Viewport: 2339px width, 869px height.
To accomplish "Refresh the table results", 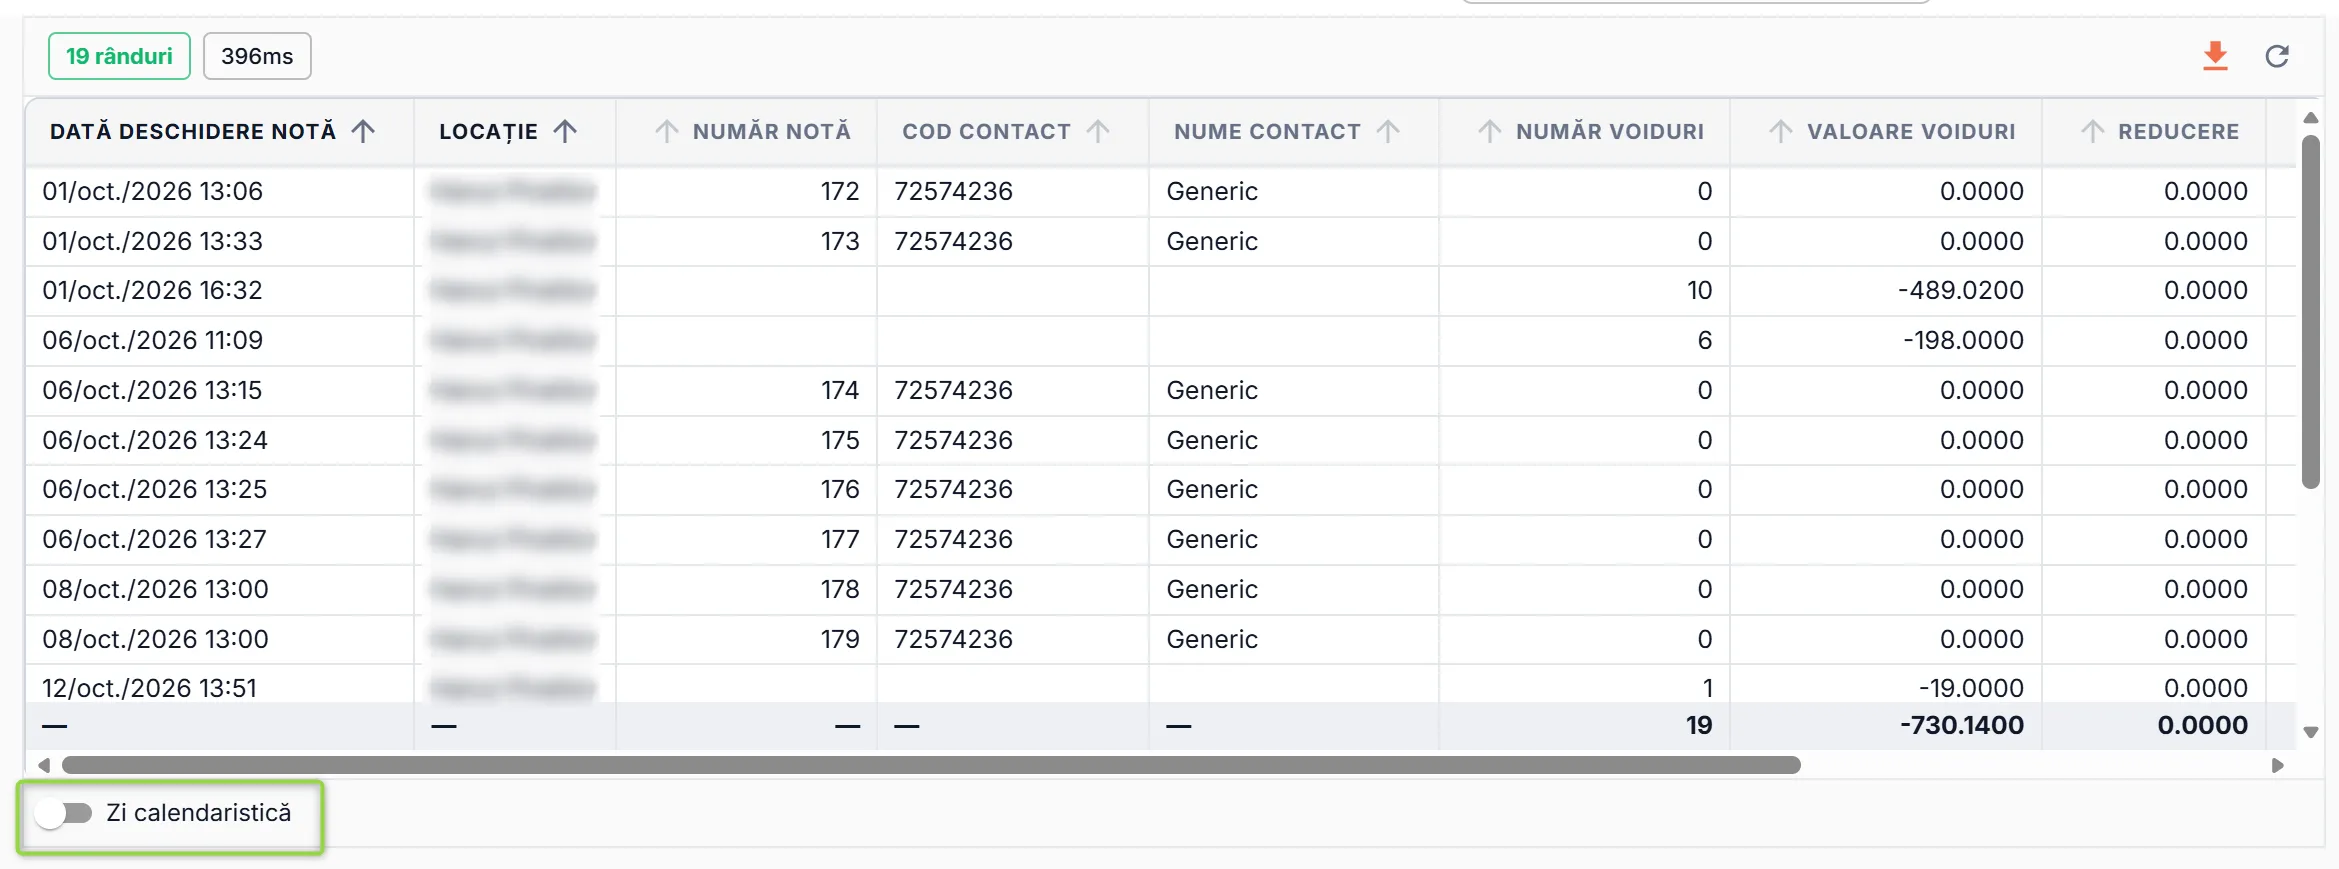I will (2277, 56).
